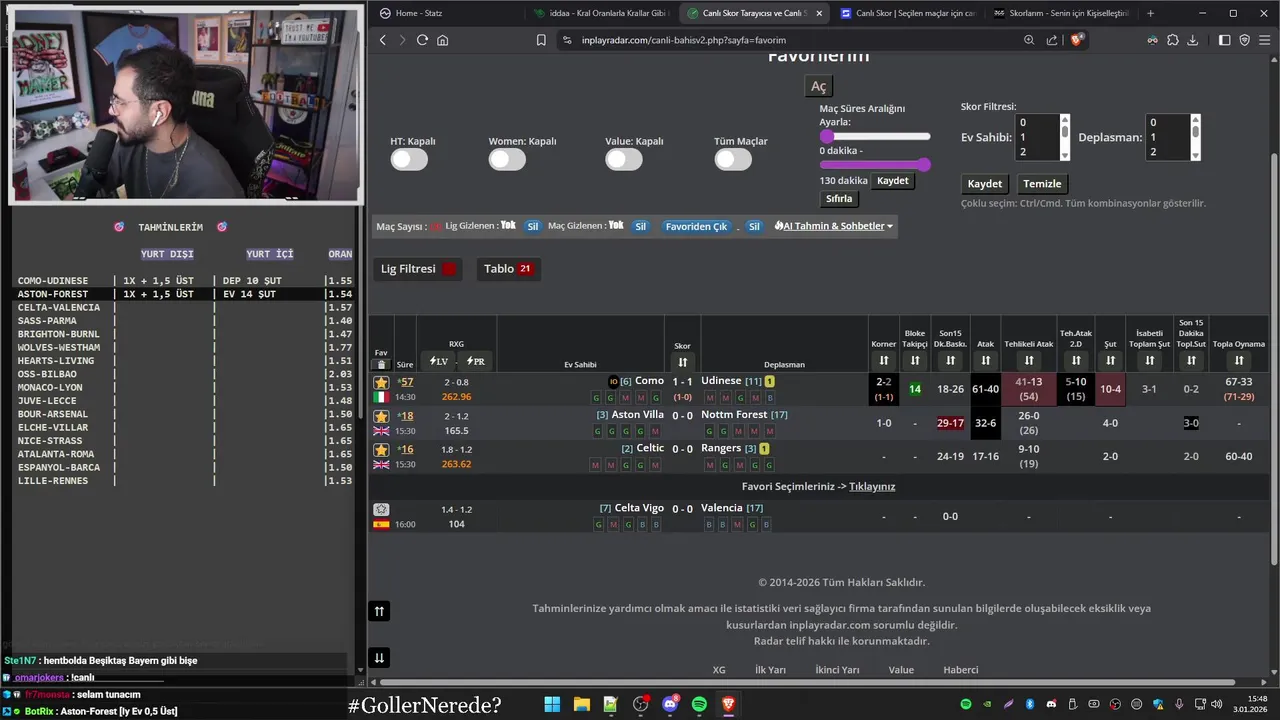Click the browser address bar URL

pos(684,40)
